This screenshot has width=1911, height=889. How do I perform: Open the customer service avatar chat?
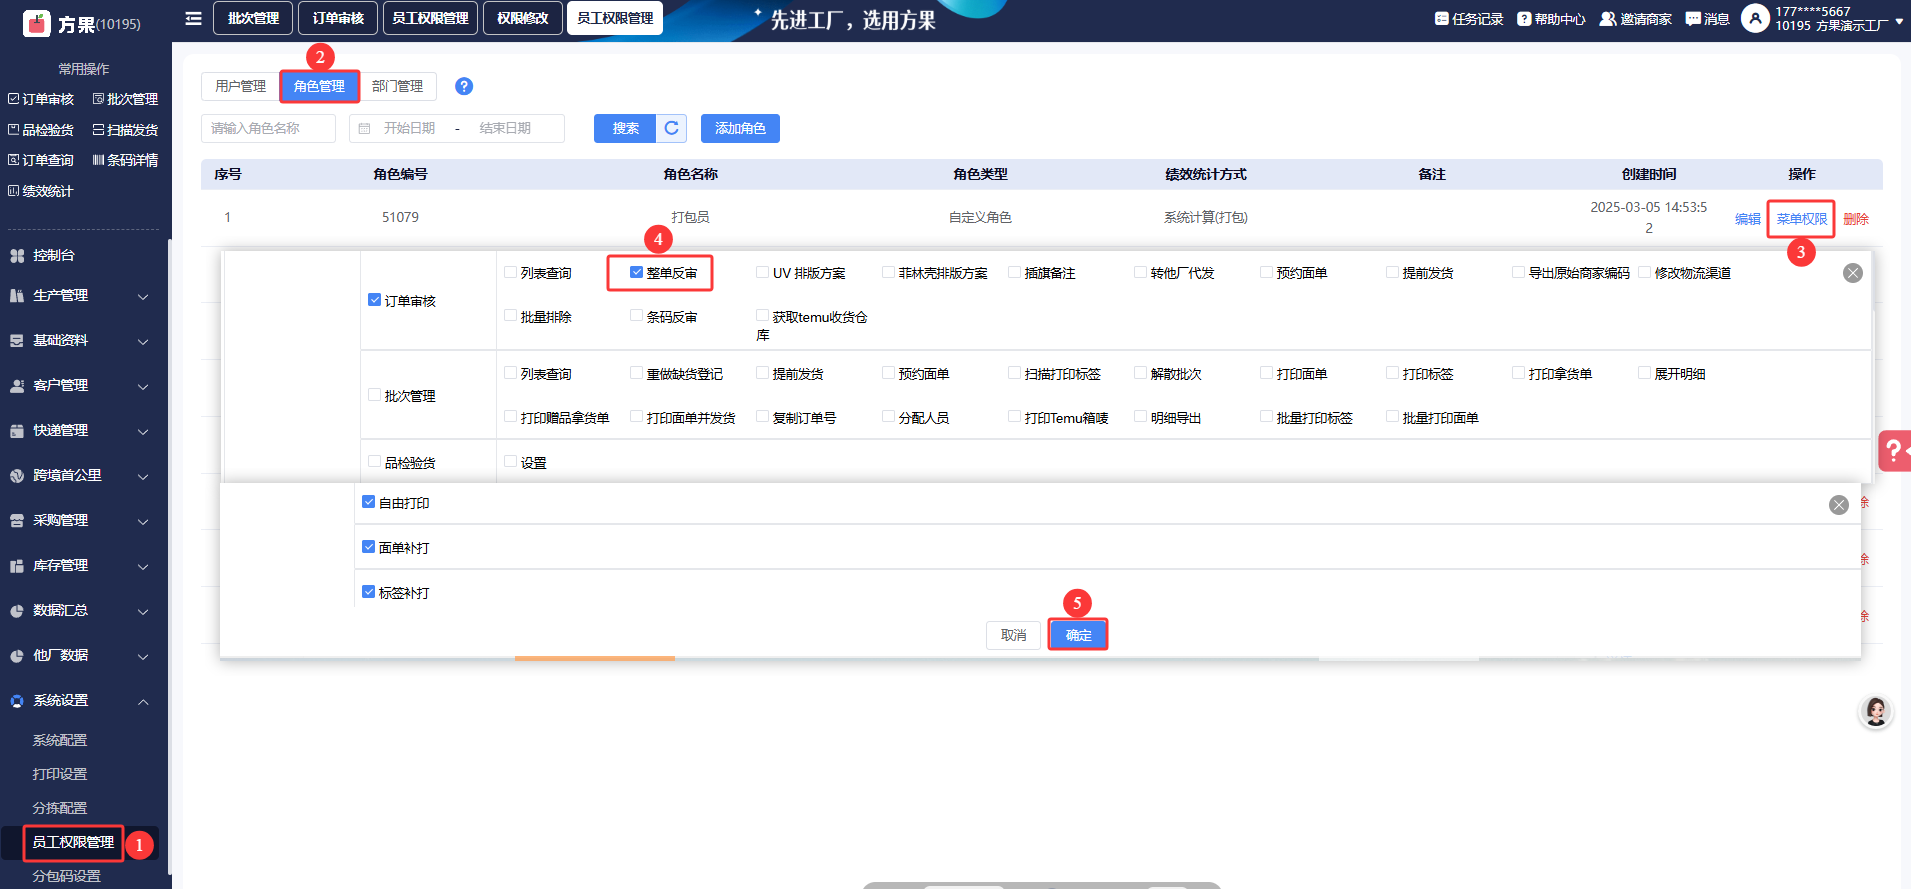tap(1875, 711)
